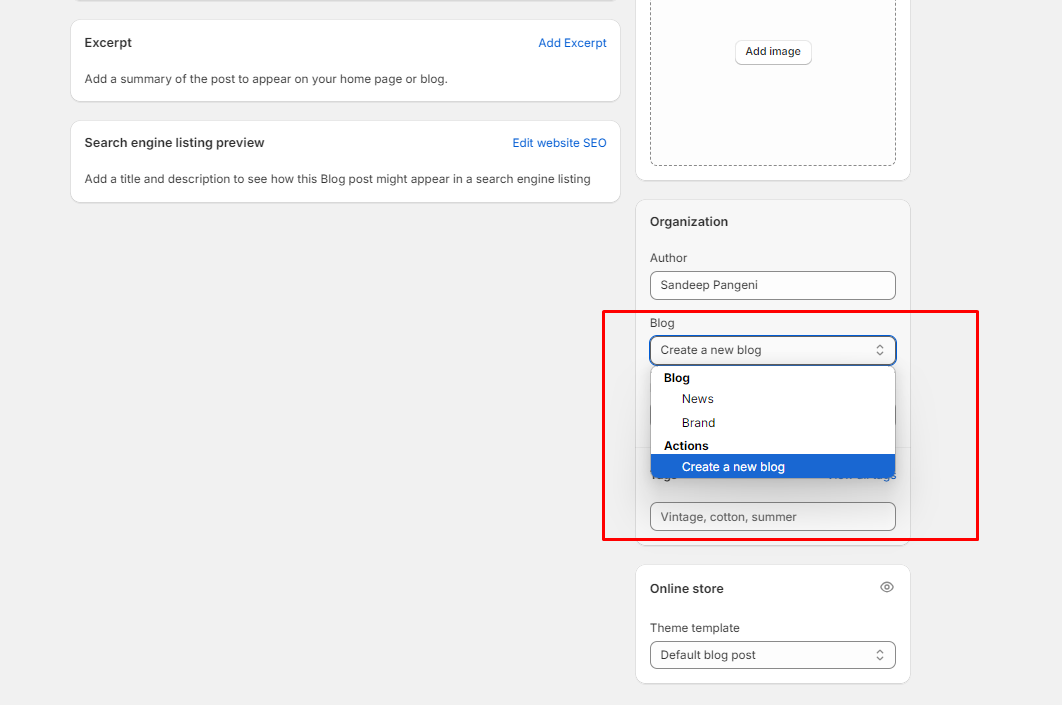The image size is (1062, 705).
Task: Choose the Brand blog option
Action: (699, 423)
